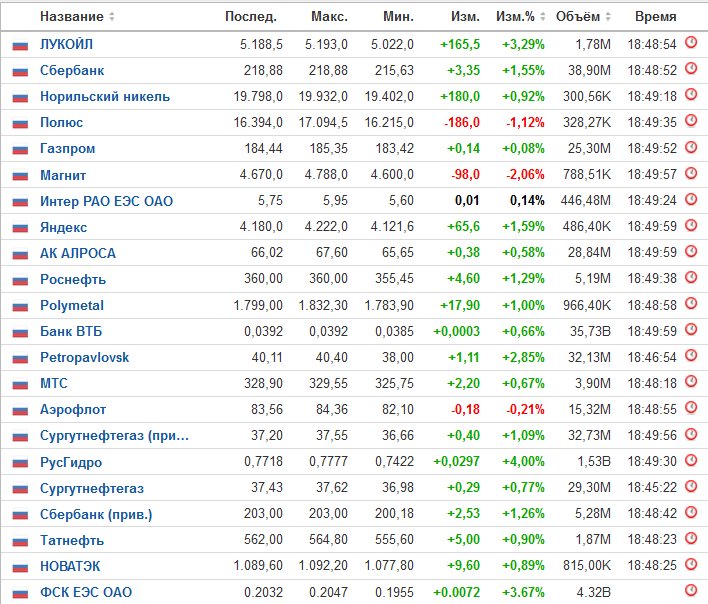Open the АК АЛРОСА link

point(78,253)
